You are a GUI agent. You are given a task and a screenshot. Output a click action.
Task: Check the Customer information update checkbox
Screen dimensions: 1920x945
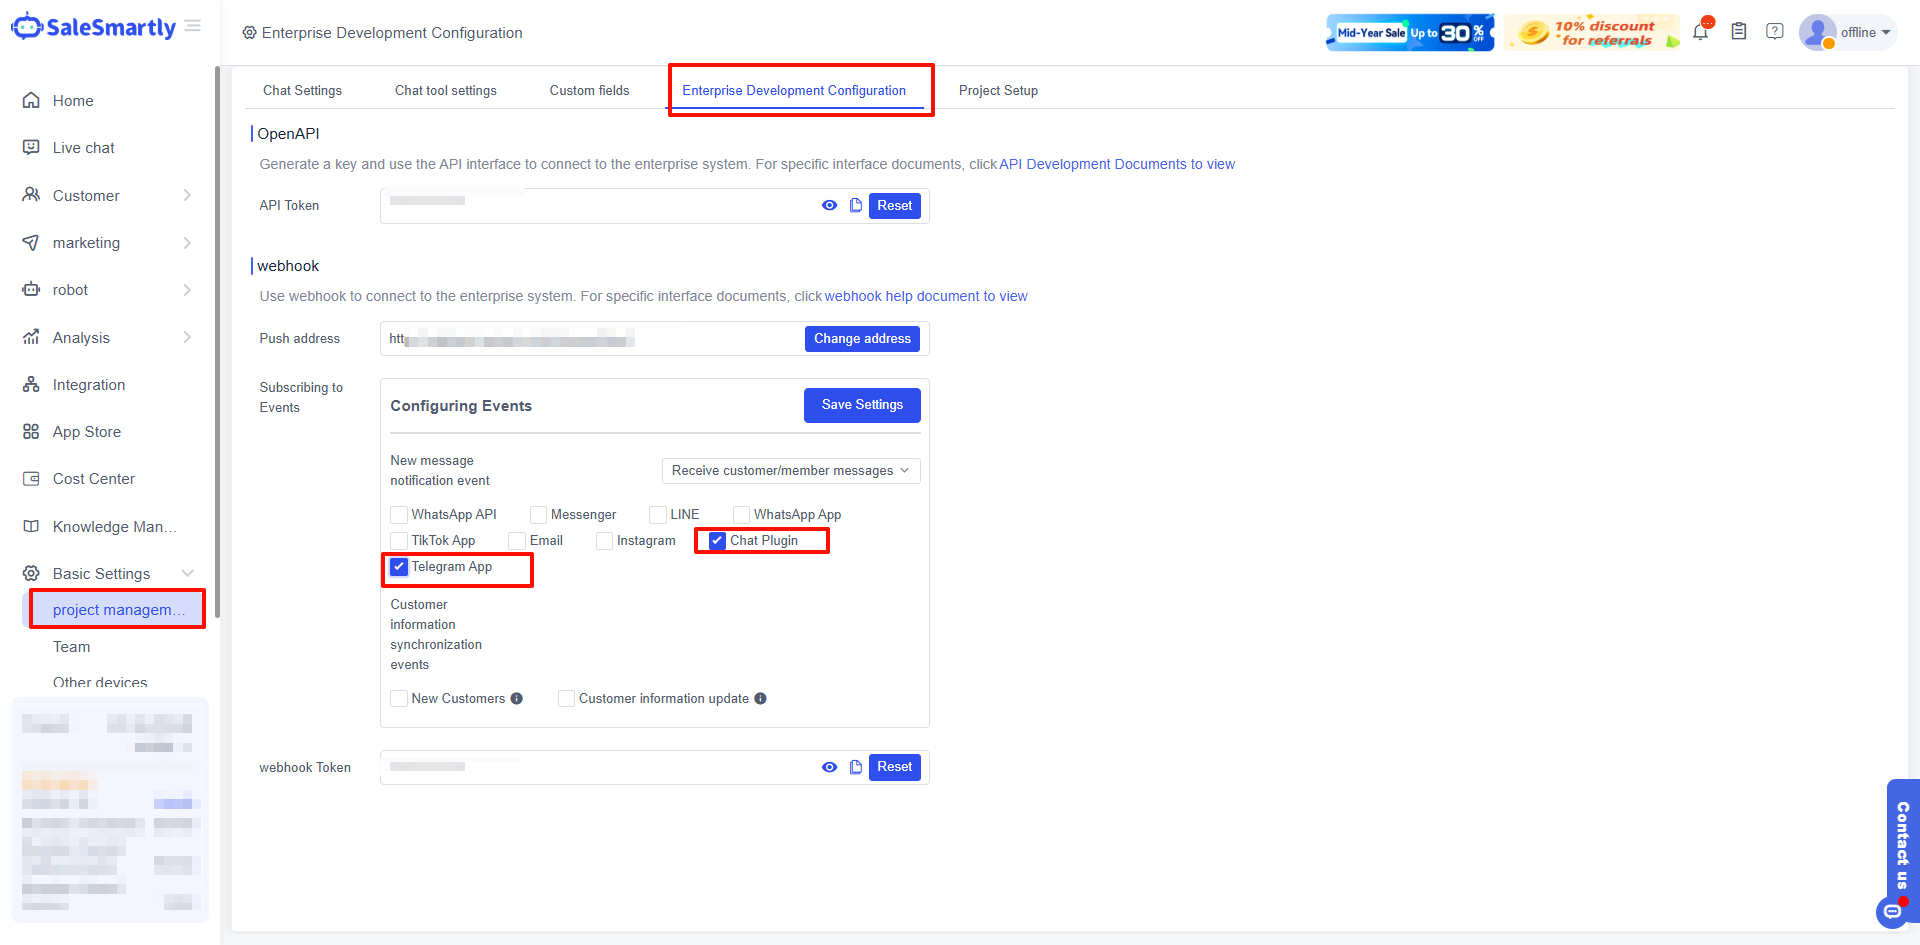(567, 699)
